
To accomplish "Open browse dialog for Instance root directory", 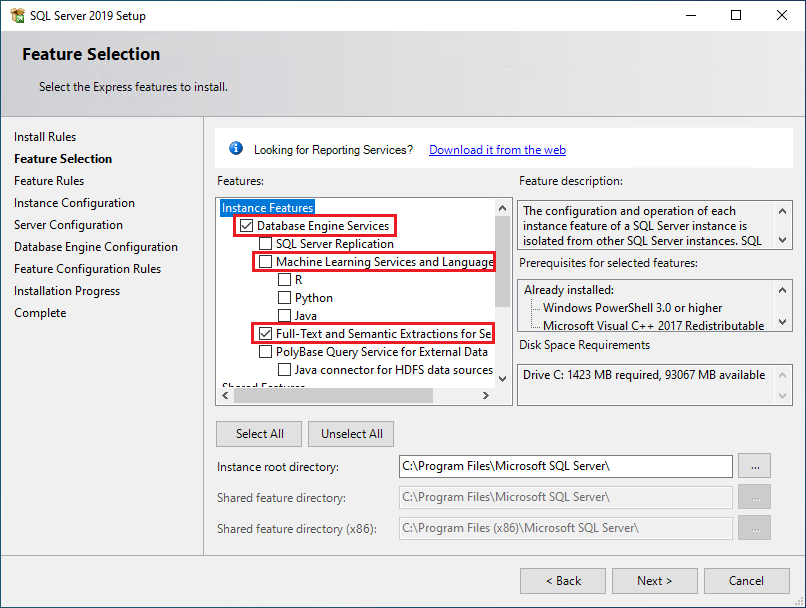I will [x=754, y=465].
